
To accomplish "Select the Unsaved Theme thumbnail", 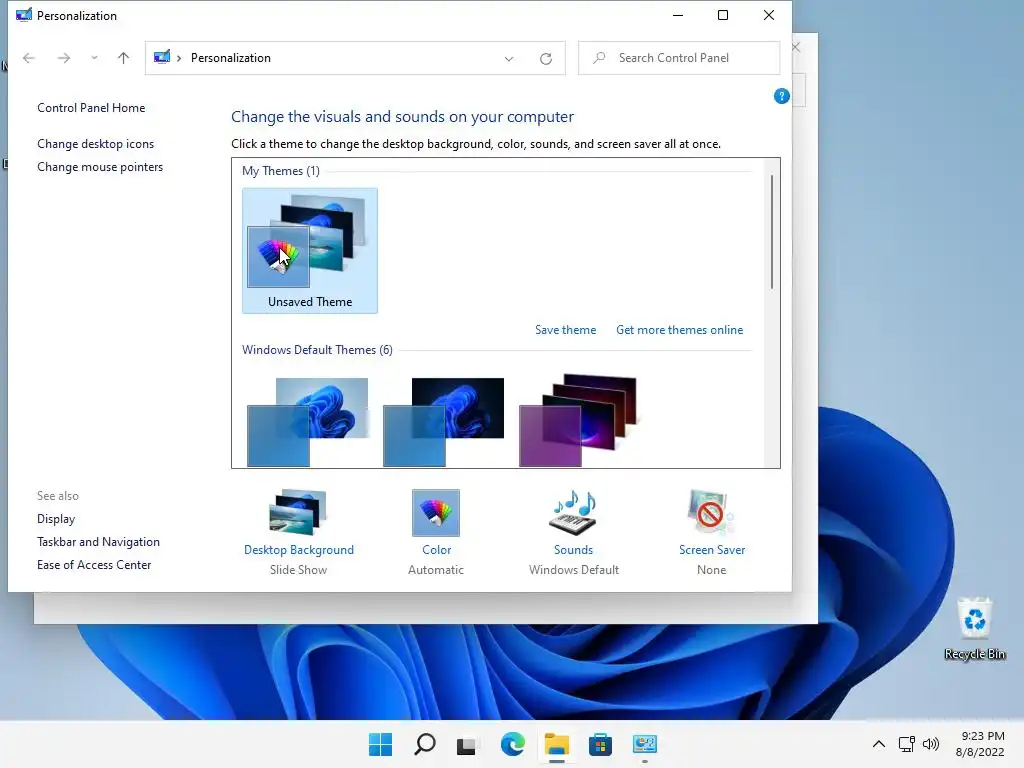I will pyautogui.click(x=310, y=251).
